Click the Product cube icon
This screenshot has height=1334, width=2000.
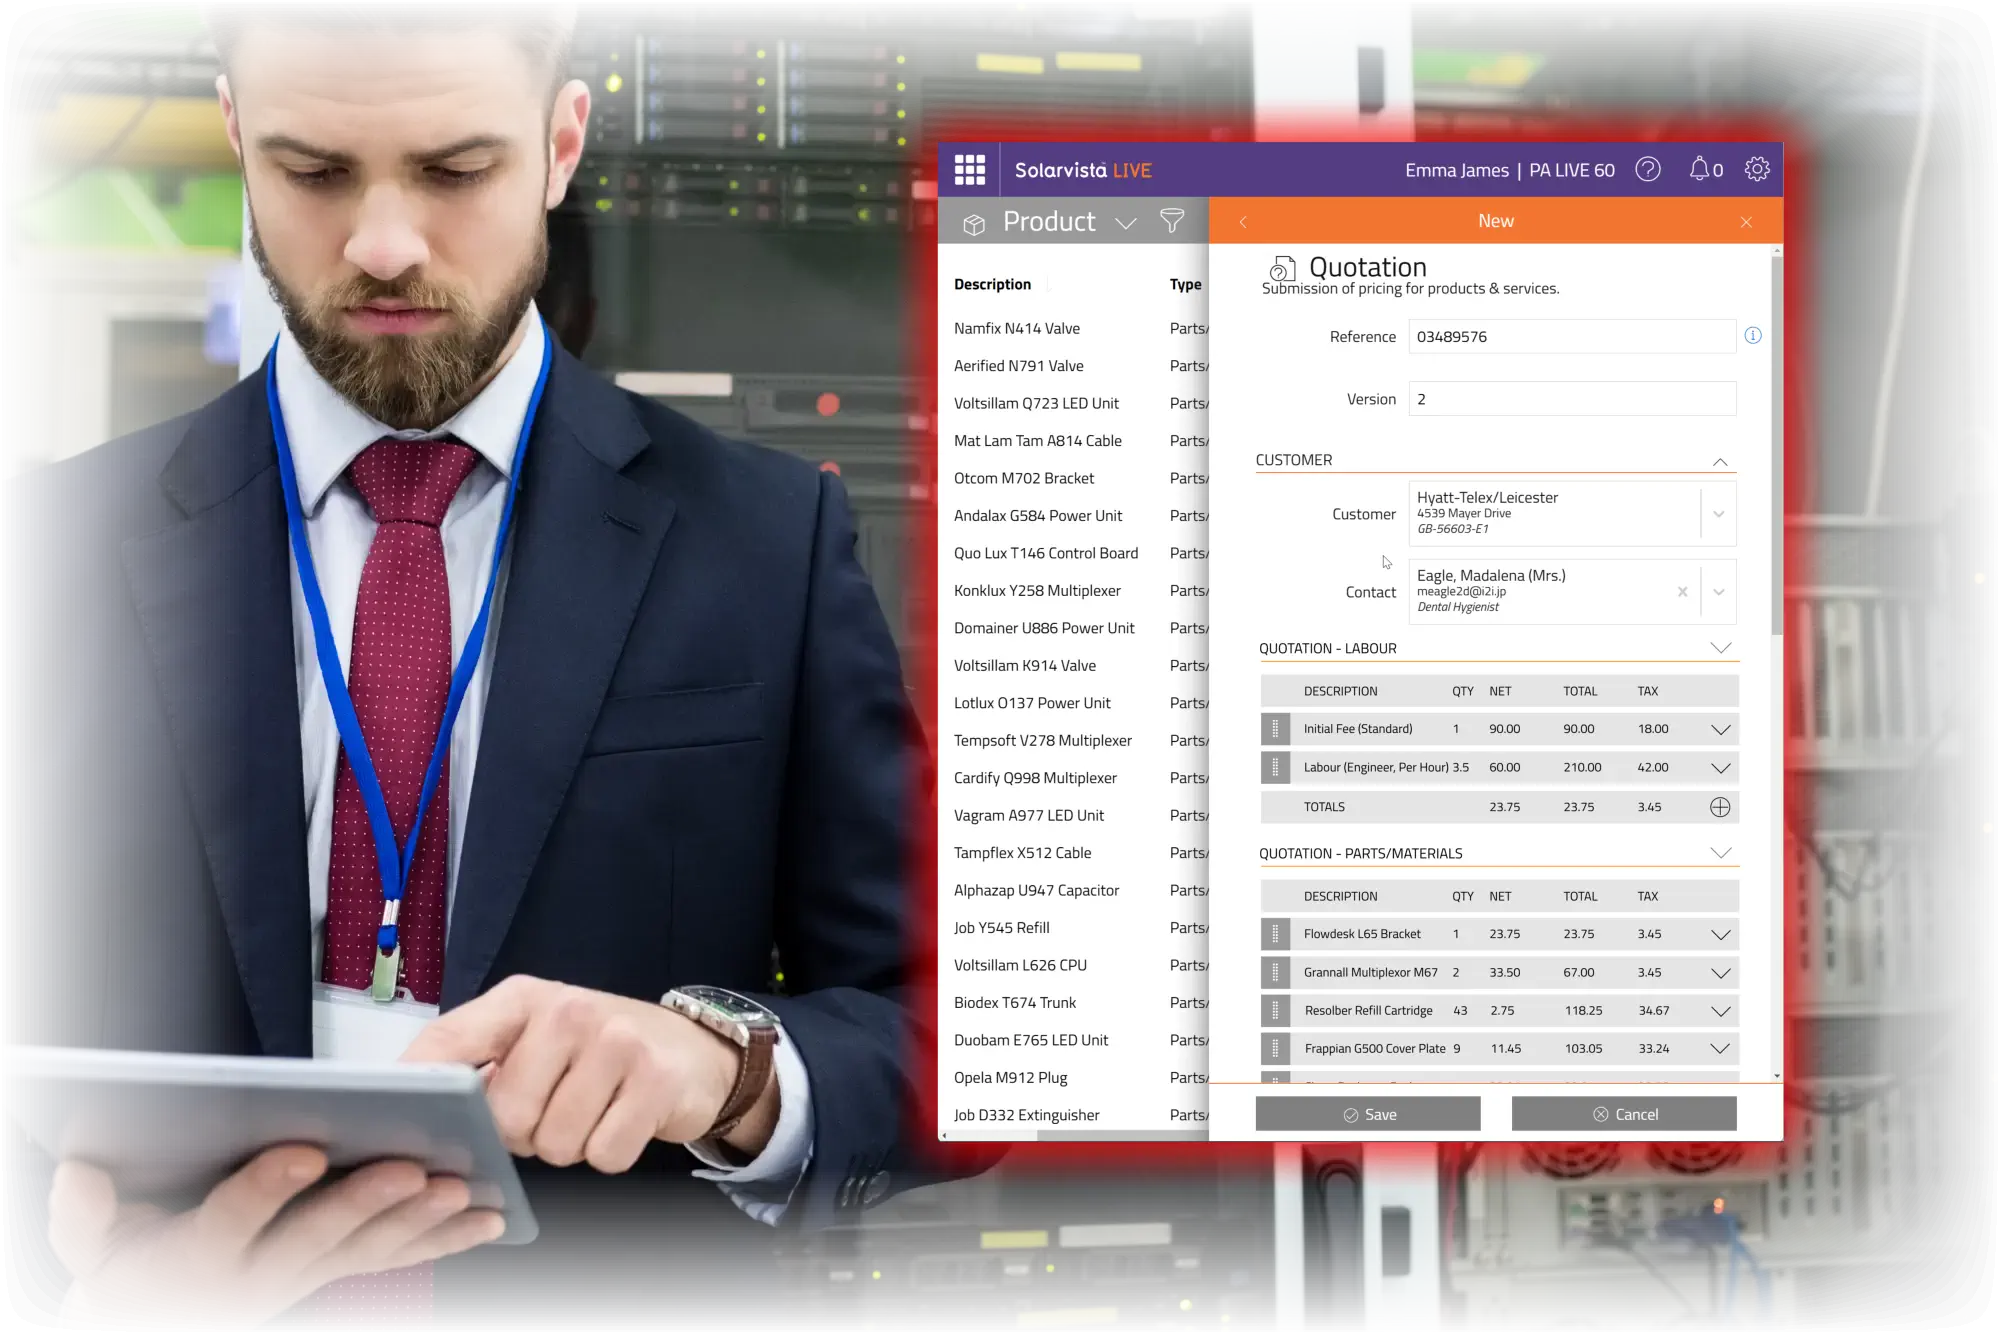click(974, 224)
